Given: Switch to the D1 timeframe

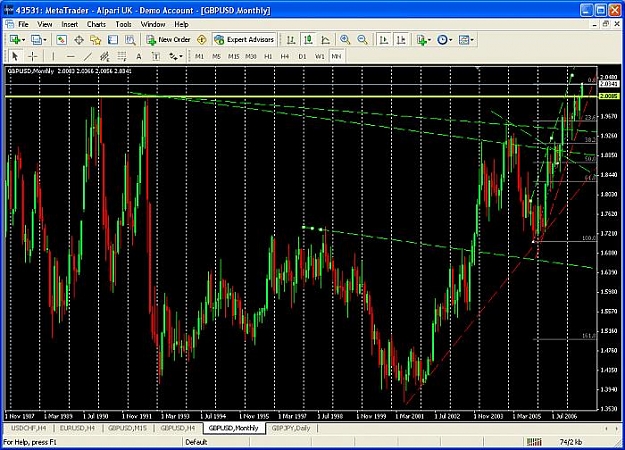Looking at the screenshot, I should (303, 57).
